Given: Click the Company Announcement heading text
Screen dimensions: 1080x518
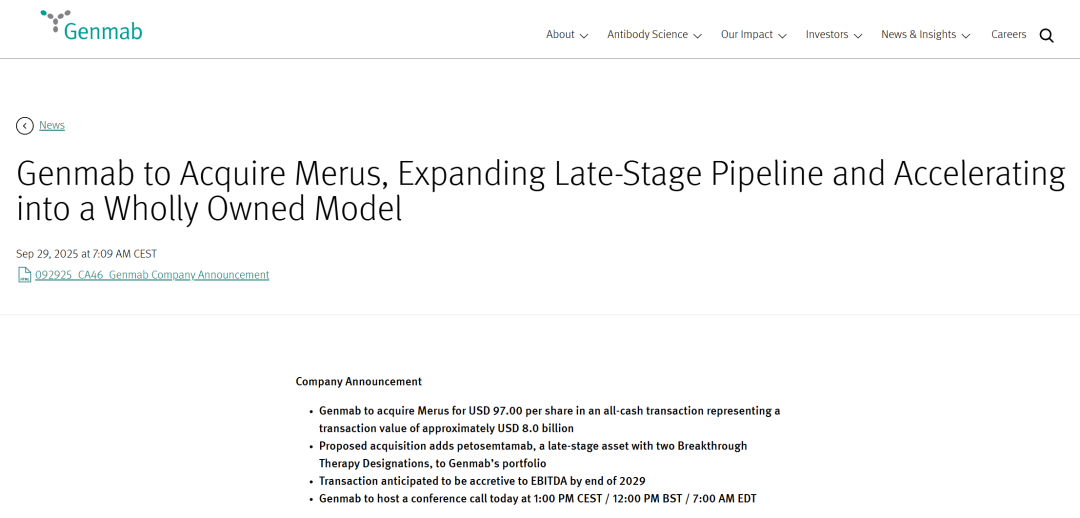Looking at the screenshot, I should [x=358, y=382].
